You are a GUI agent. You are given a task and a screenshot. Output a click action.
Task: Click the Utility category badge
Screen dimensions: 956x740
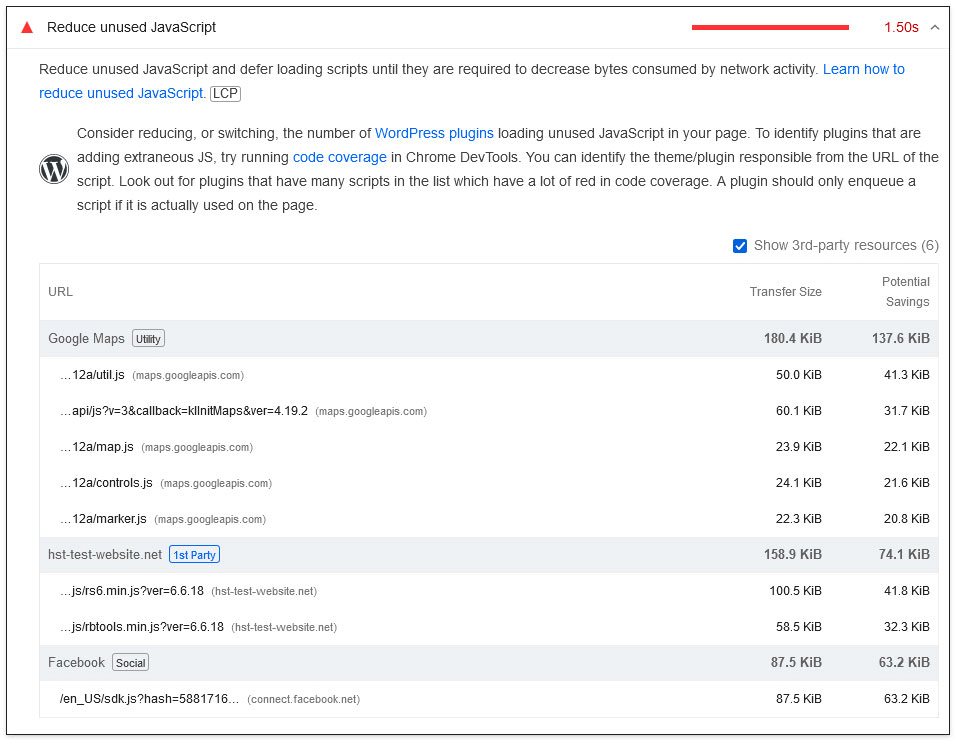(x=148, y=339)
